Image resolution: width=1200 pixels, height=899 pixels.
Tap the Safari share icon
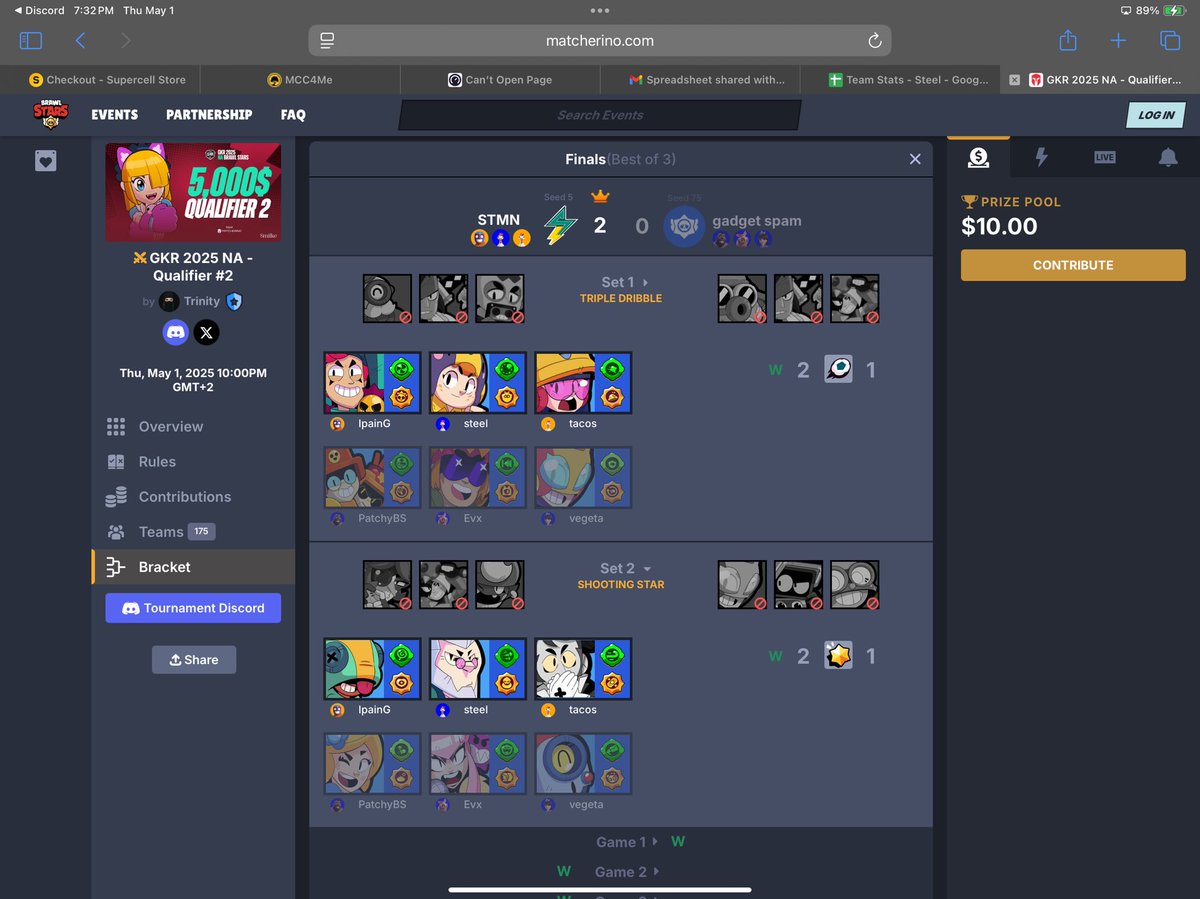pyautogui.click(x=1068, y=40)
